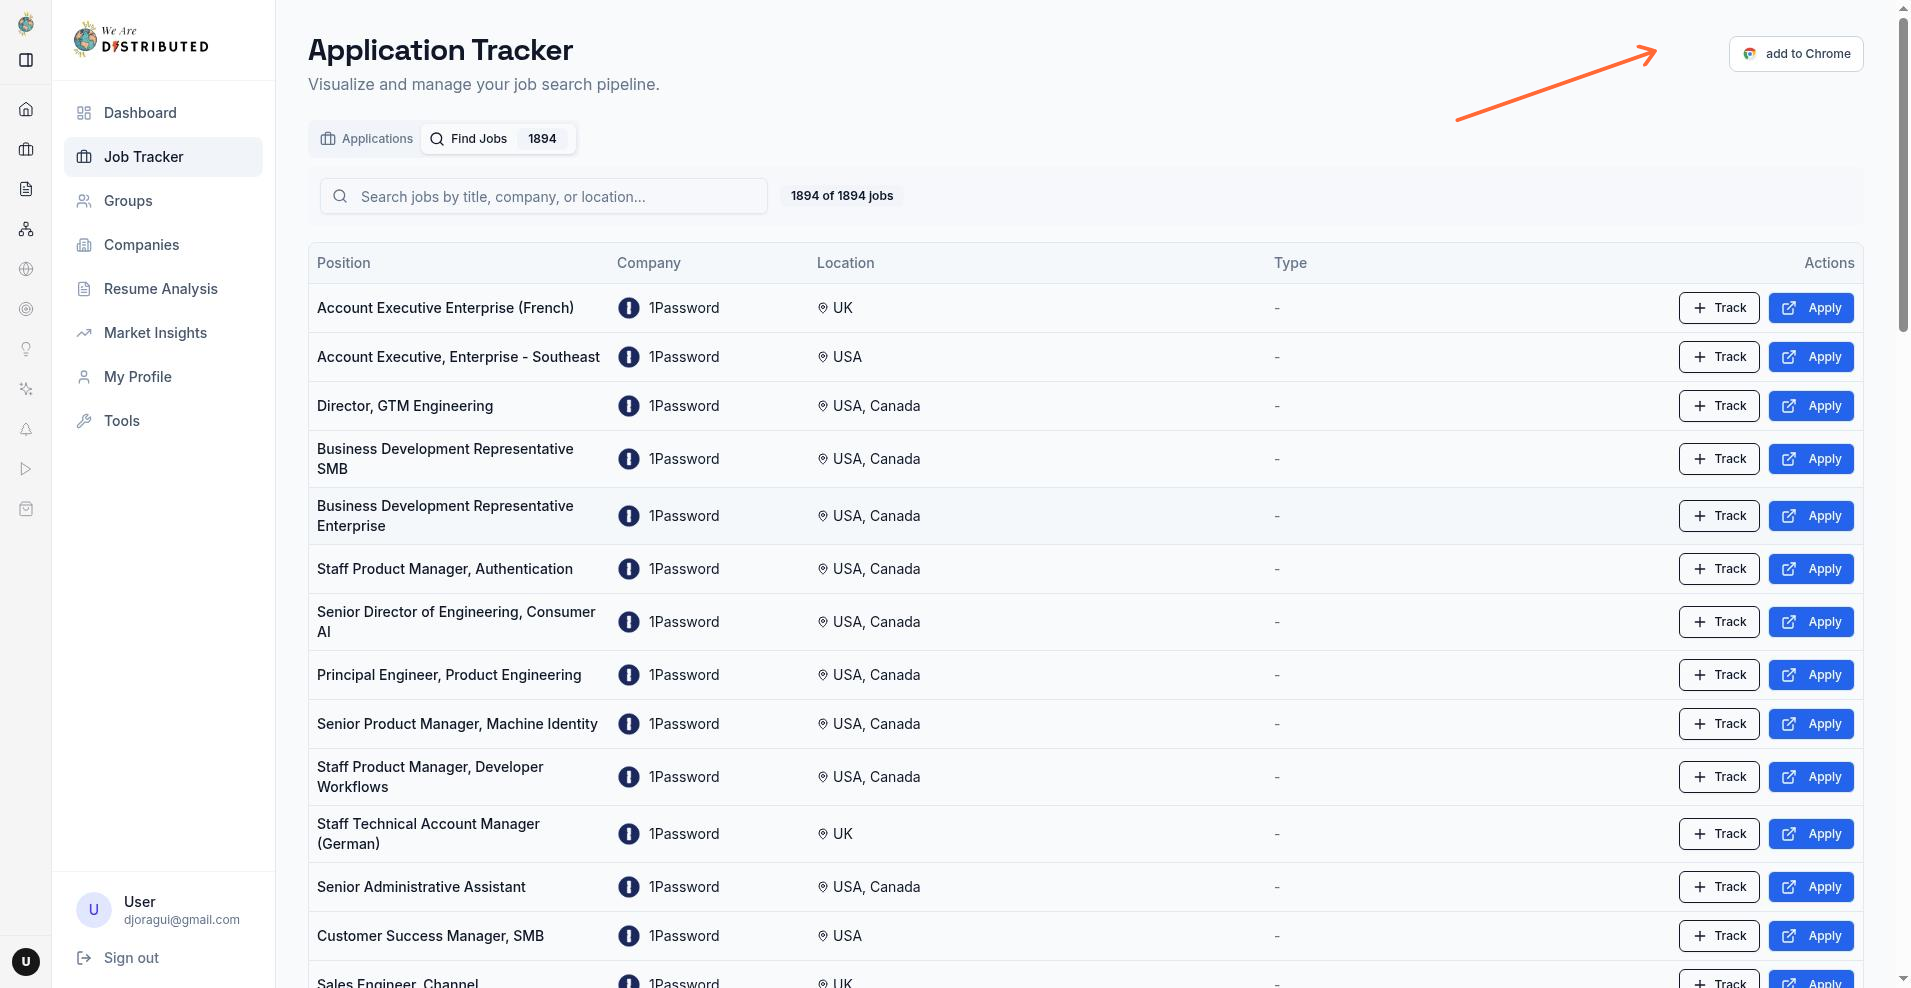Apply to Customer Success Manager, SMB
Viewport: 1911px width, 988px height.
click(x=1811, y=936)
